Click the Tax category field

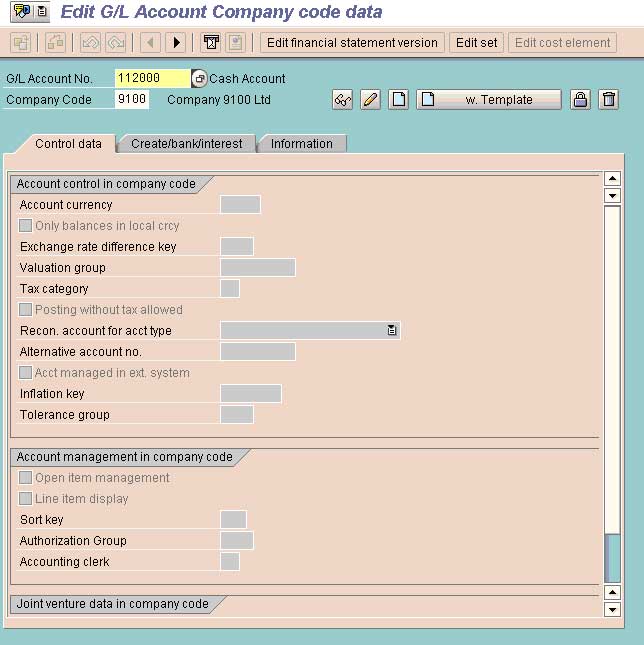click(230, 288)
